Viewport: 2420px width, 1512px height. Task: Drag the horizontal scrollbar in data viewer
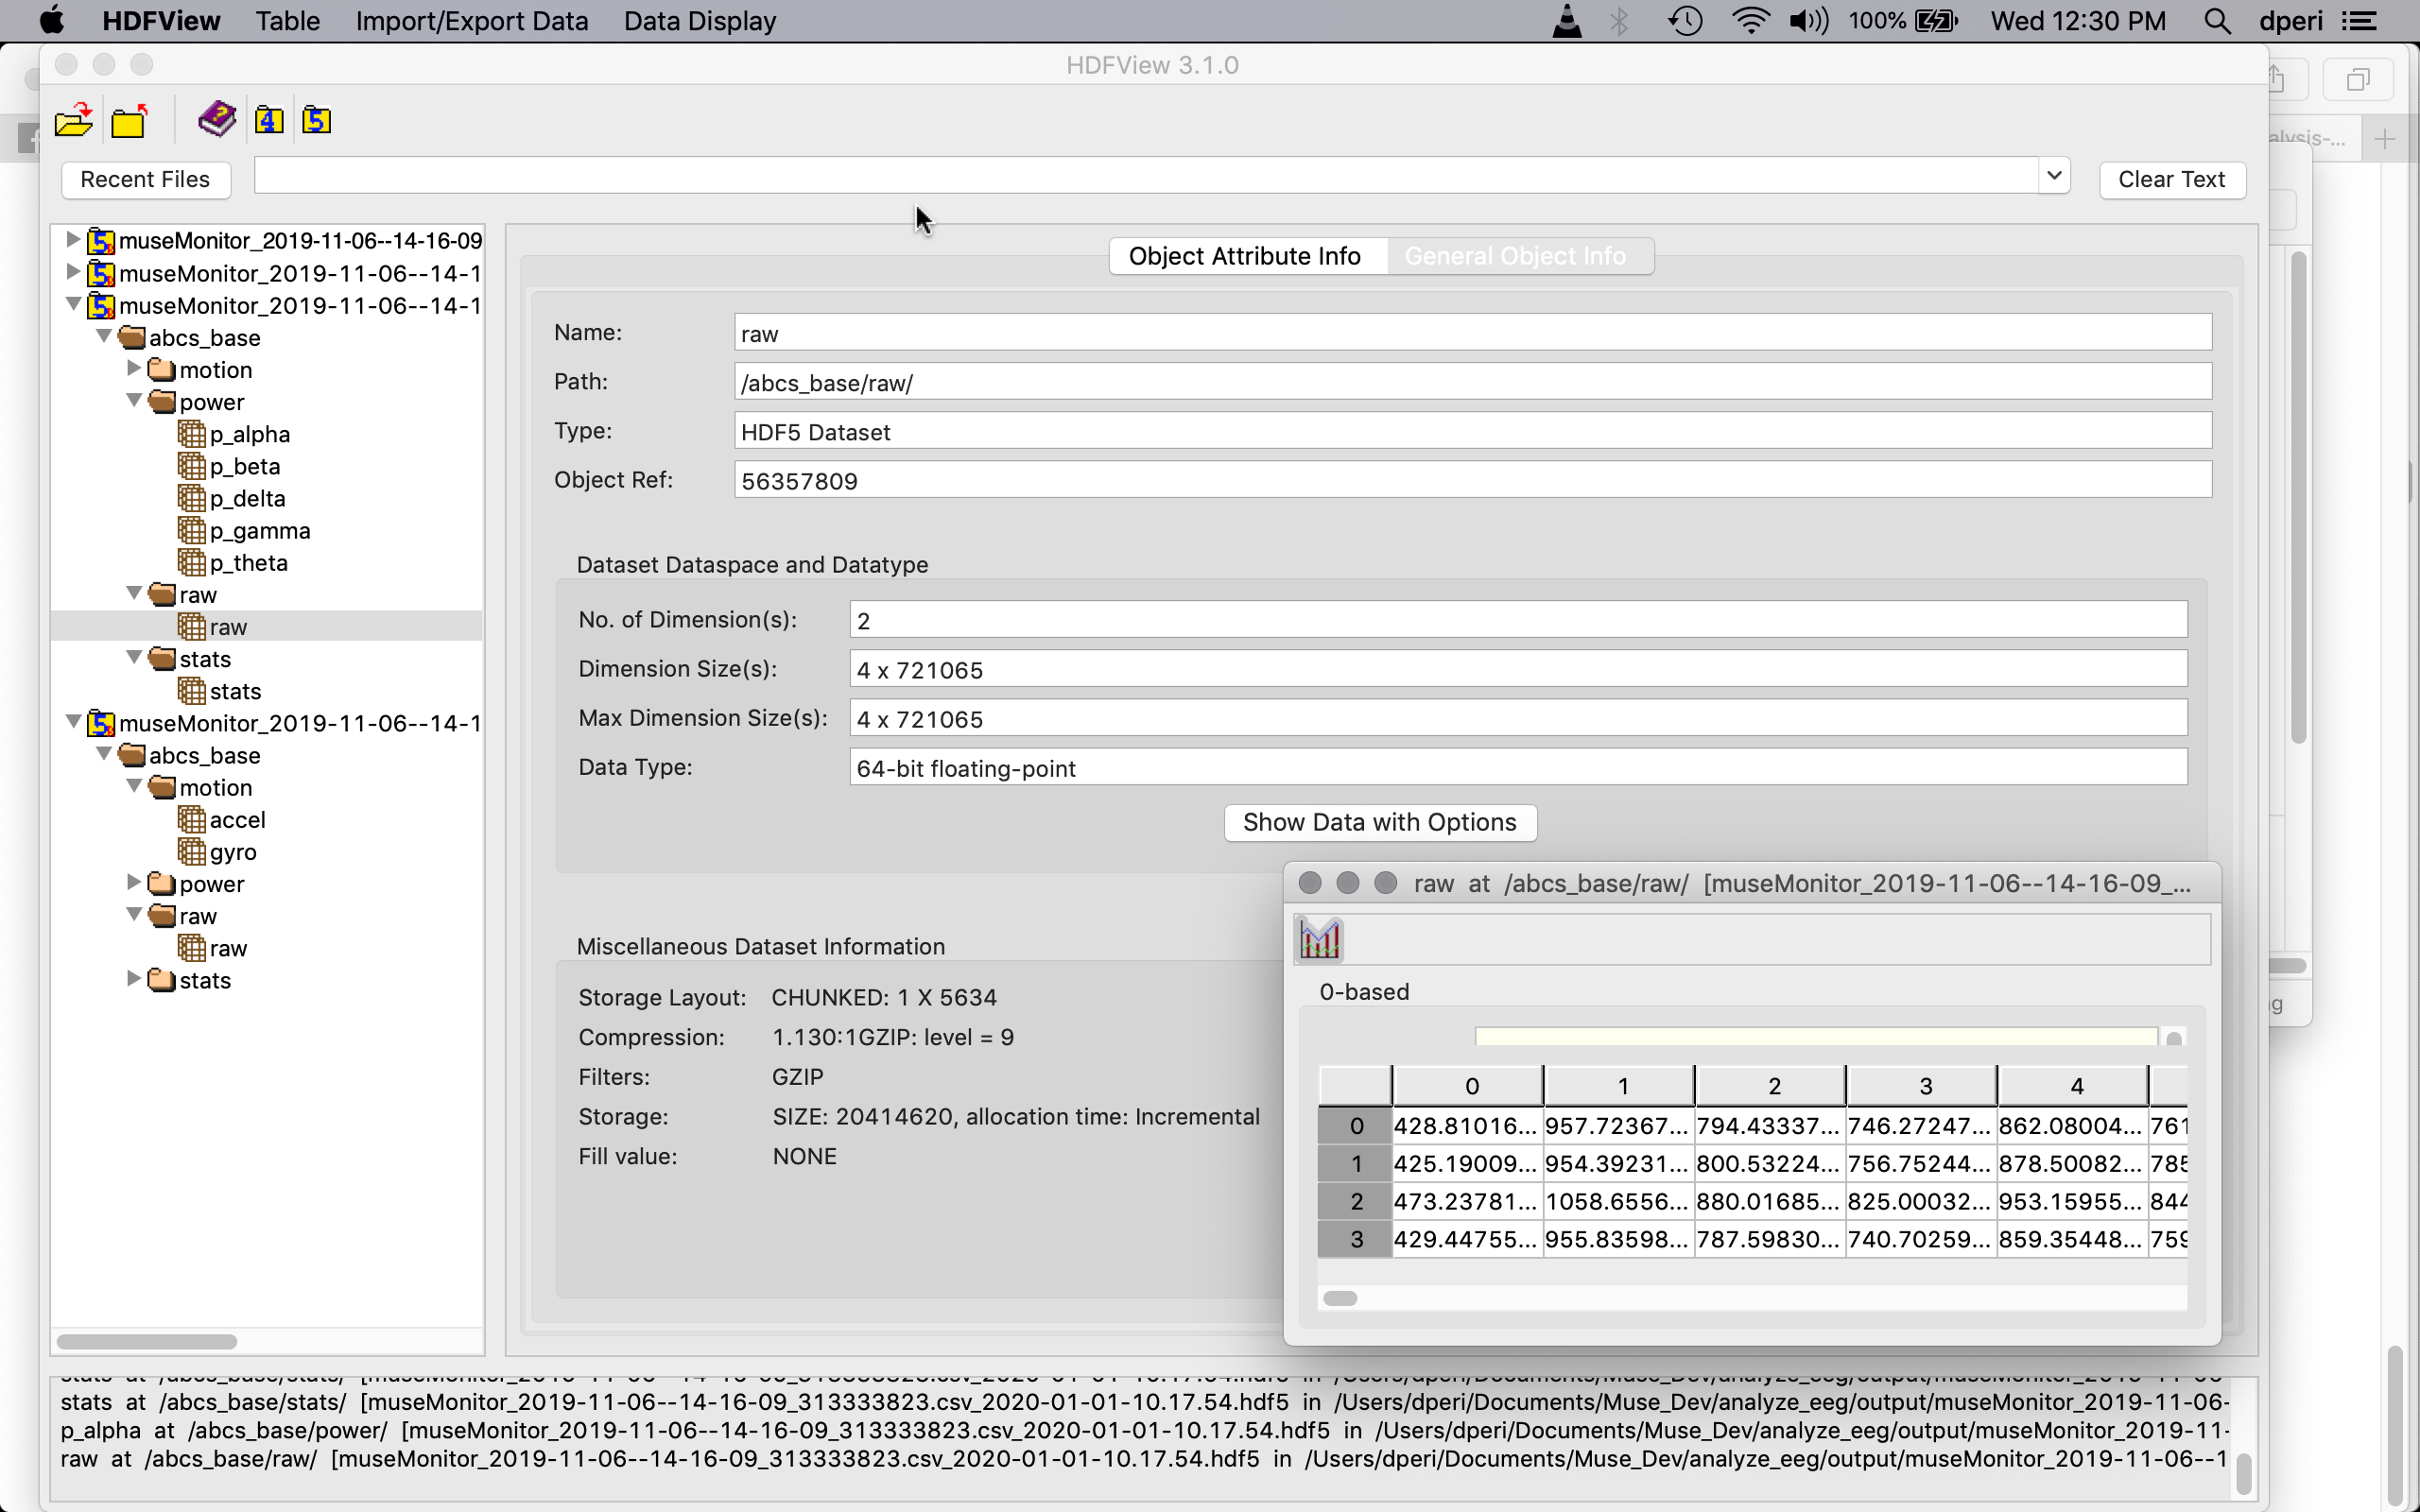click(x=1340, y=1297)
